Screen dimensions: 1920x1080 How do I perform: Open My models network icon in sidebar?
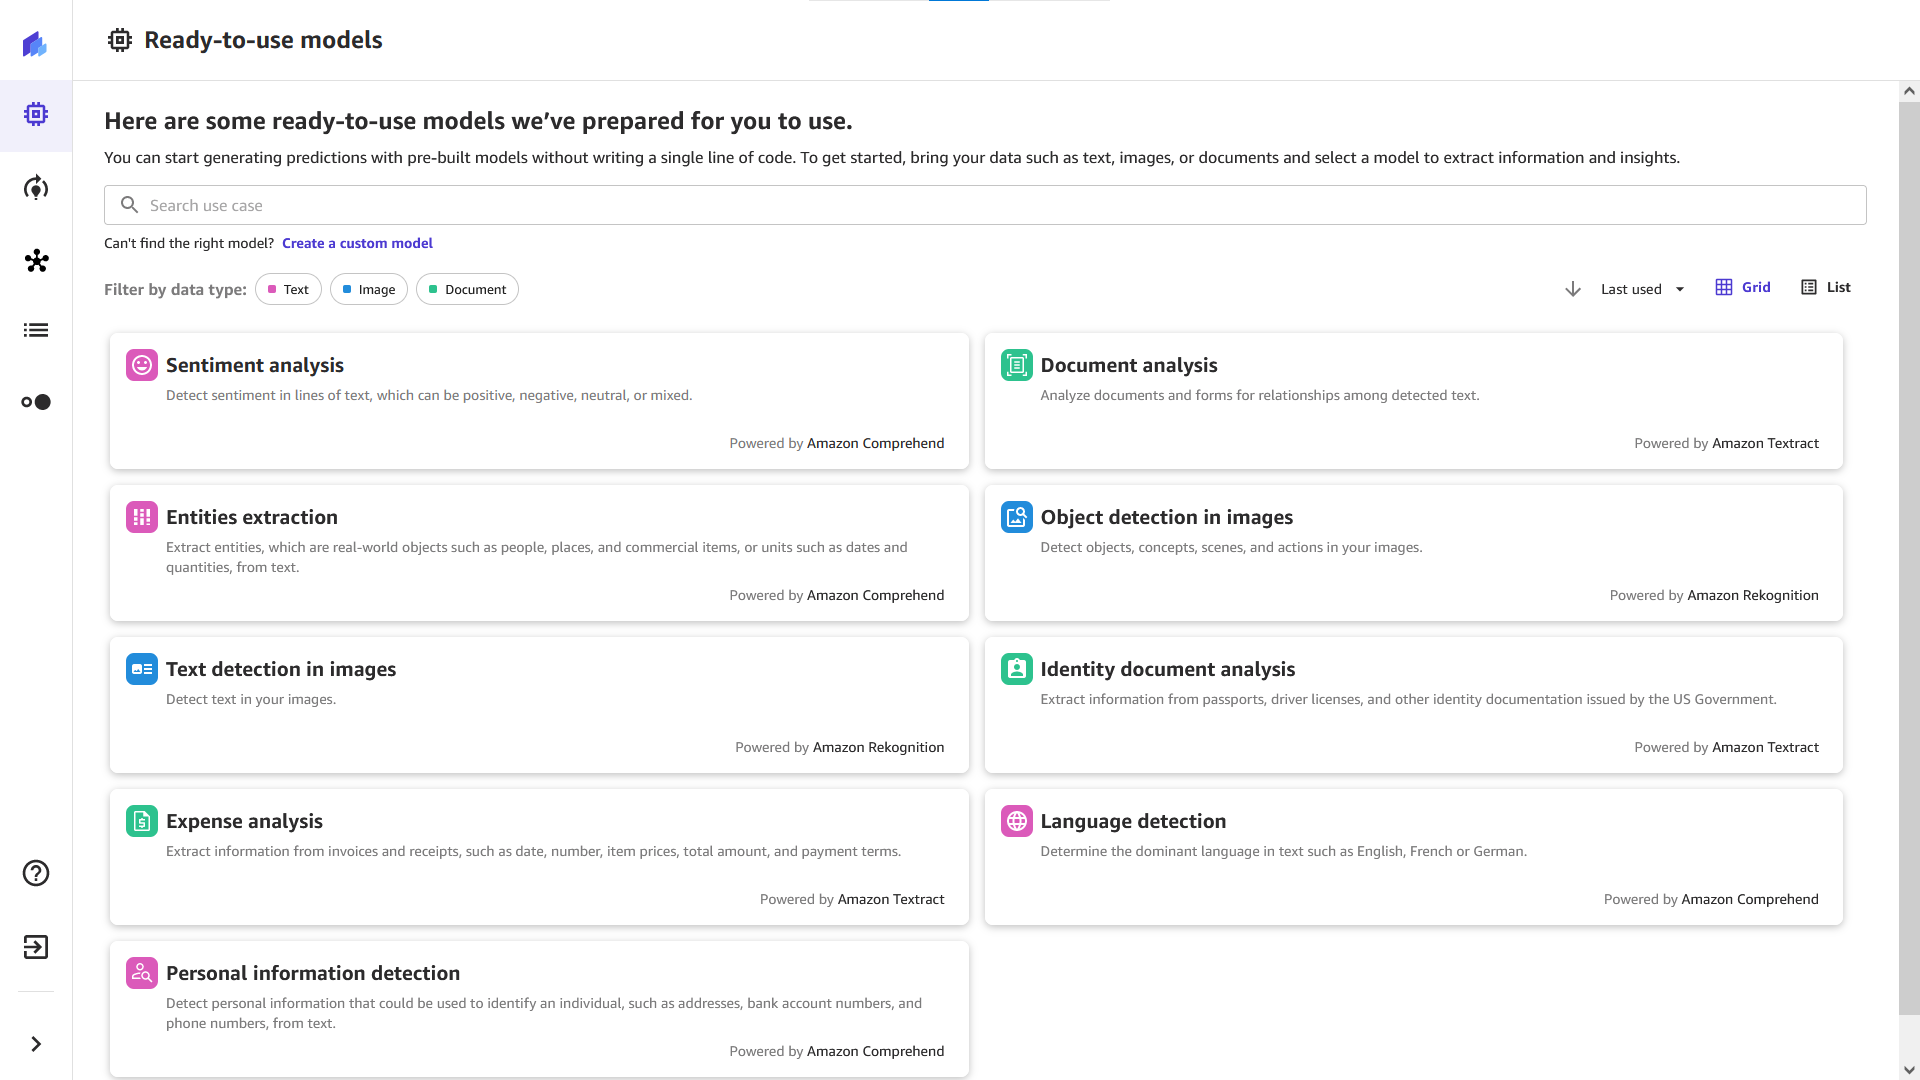coord(36,261)
